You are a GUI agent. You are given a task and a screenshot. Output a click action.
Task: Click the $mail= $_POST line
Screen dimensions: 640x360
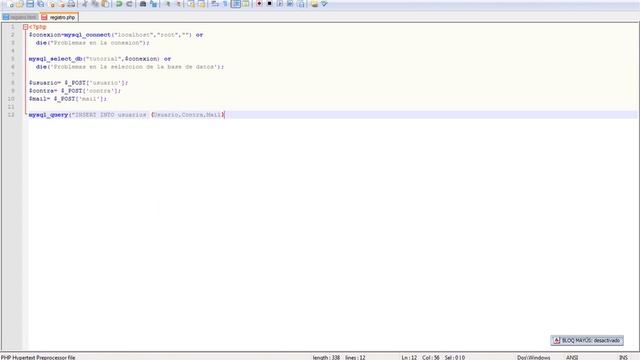[x=68, y=99]
